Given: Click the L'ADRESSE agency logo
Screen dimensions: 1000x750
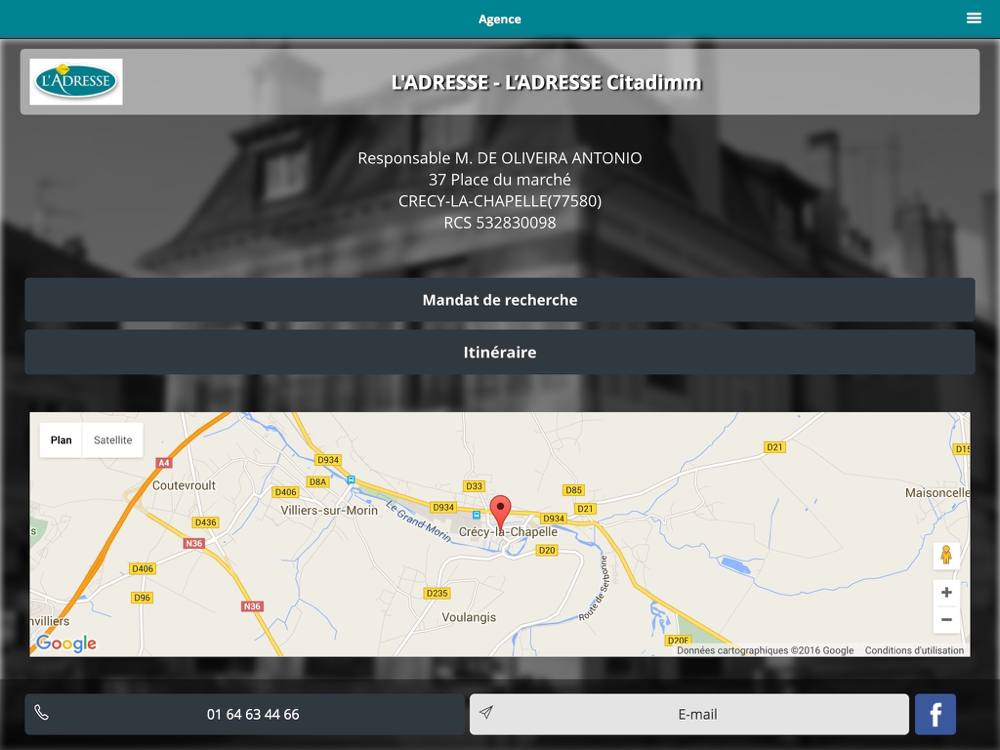Looking at the screenshot, I should [76, 82].
